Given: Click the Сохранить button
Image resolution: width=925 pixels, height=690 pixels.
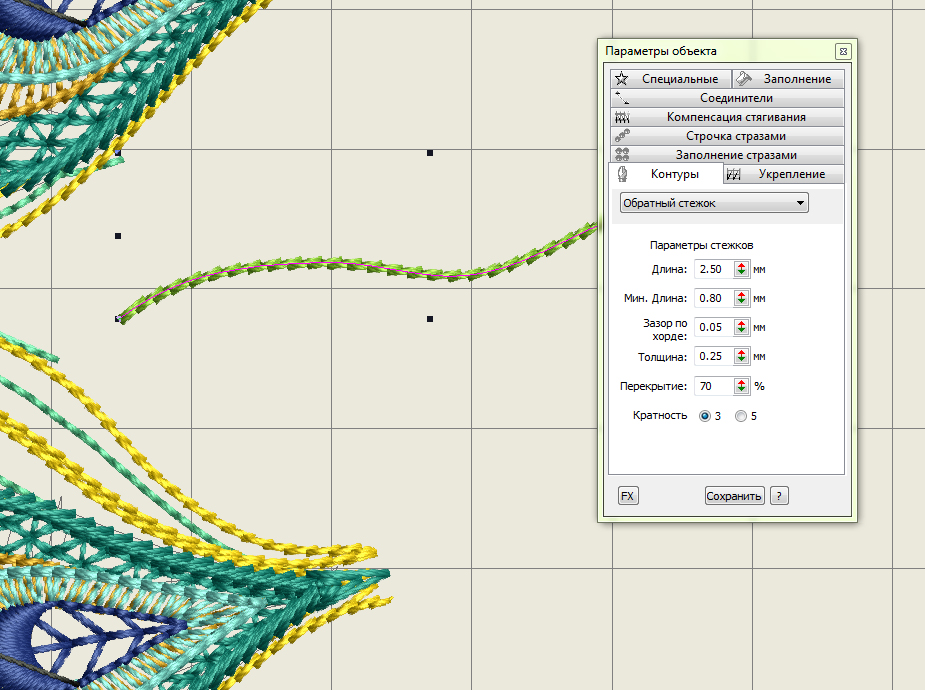Looking at the screenshot, I should click(x=734, y=496).
